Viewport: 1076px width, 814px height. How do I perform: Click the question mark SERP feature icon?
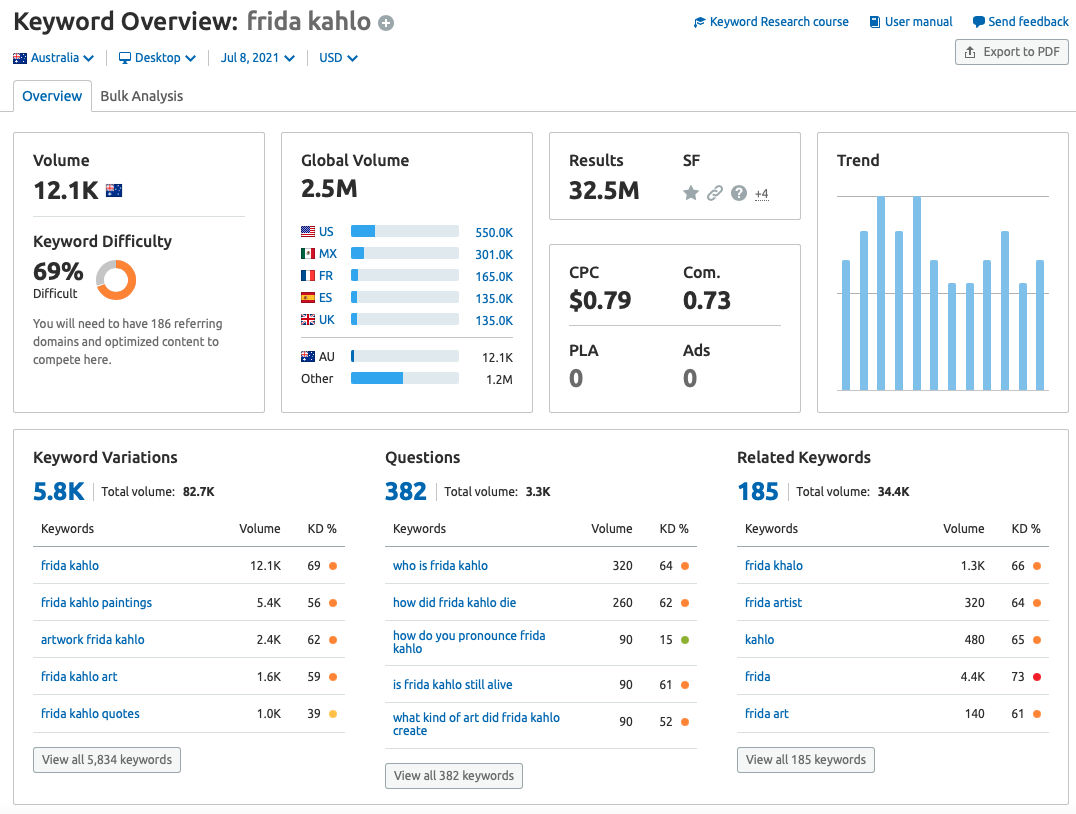pos(739,193)
